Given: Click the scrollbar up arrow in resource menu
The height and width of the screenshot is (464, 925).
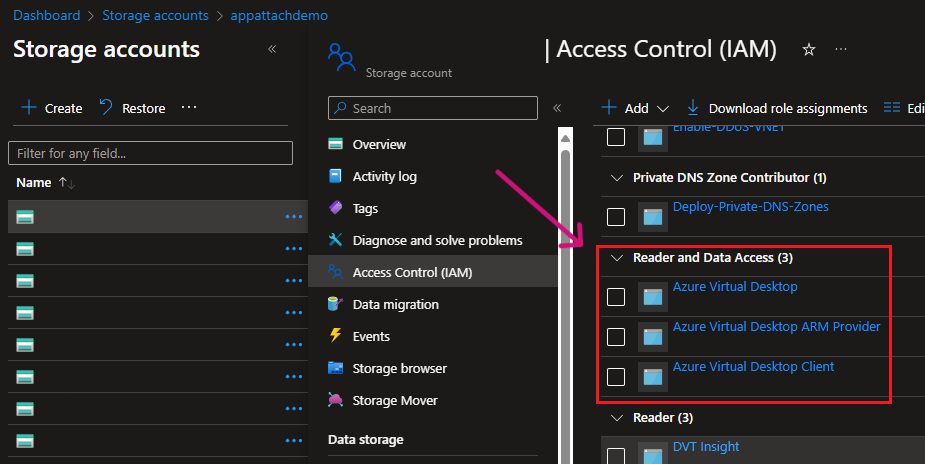Looking at the screenshot, I should click(565, 139).
